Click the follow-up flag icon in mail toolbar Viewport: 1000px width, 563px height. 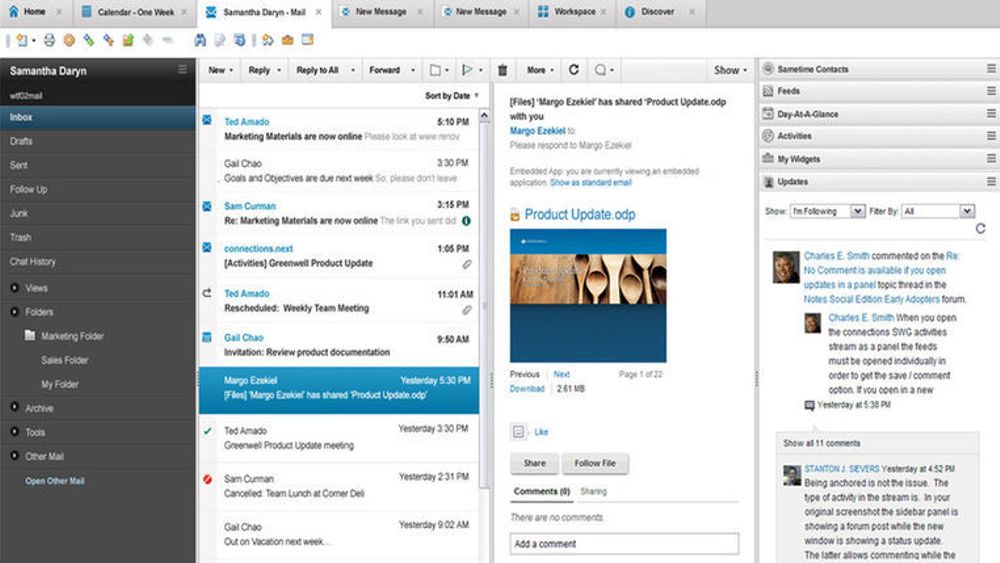pos(467,69)
